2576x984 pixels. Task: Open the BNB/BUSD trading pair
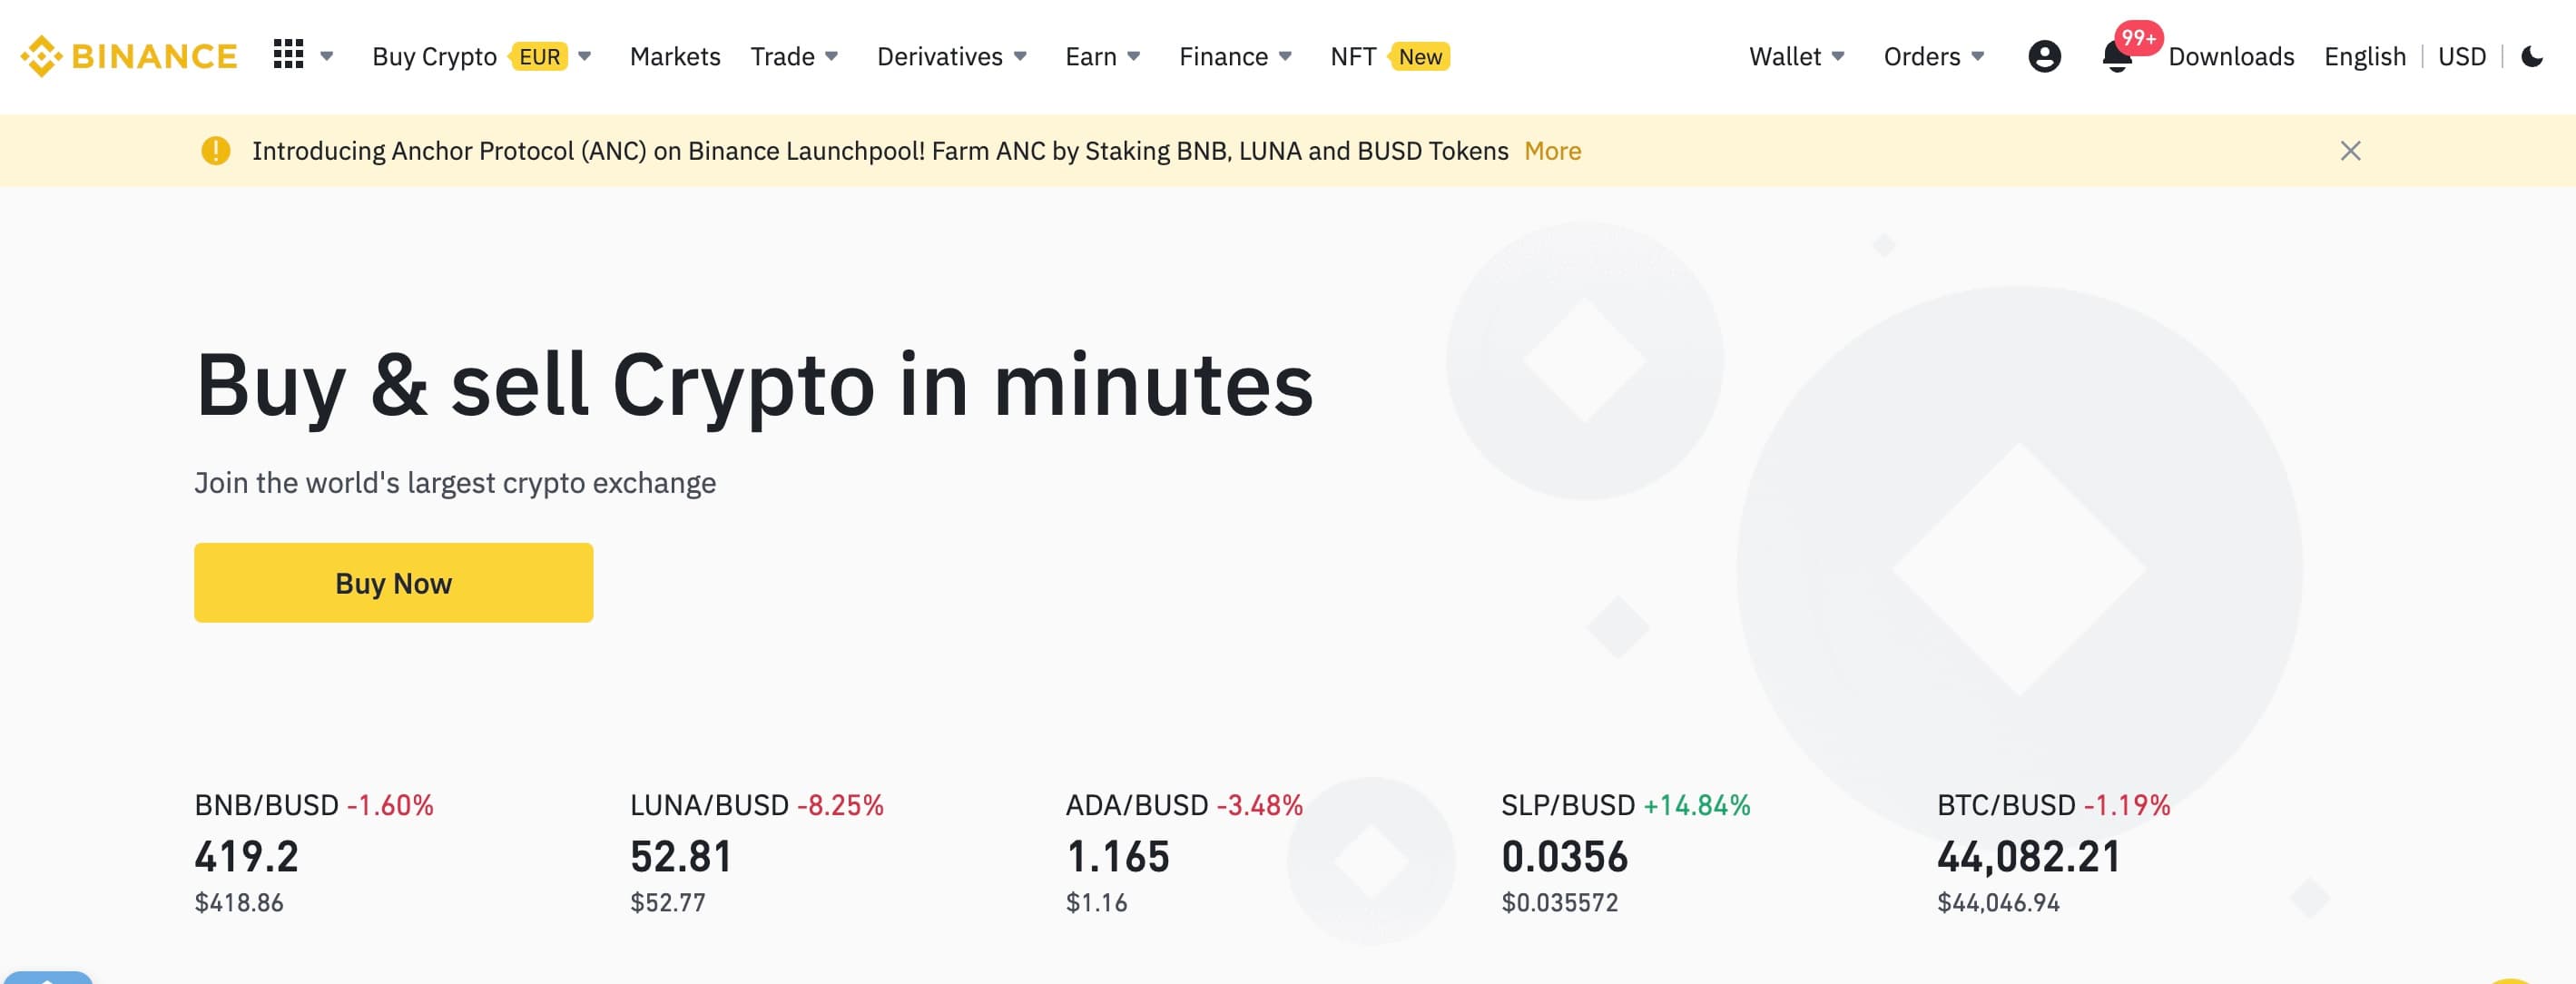(x=266, y=805)
